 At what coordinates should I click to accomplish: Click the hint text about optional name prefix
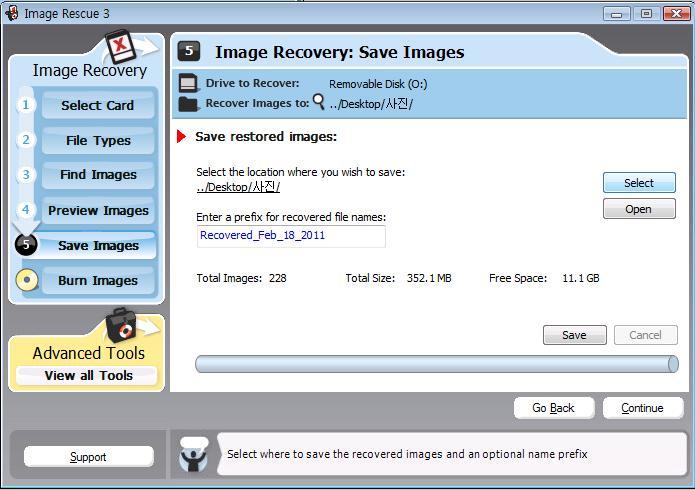point(407,454)
